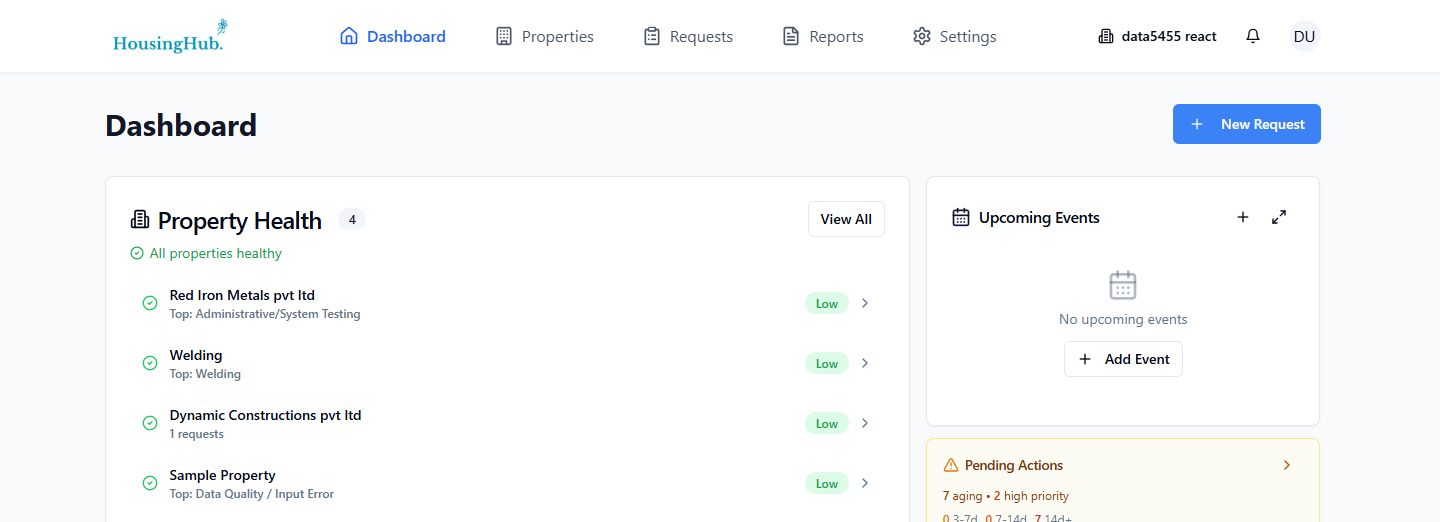
Task: Click the Property Health building icon
Action: [140, 220]
